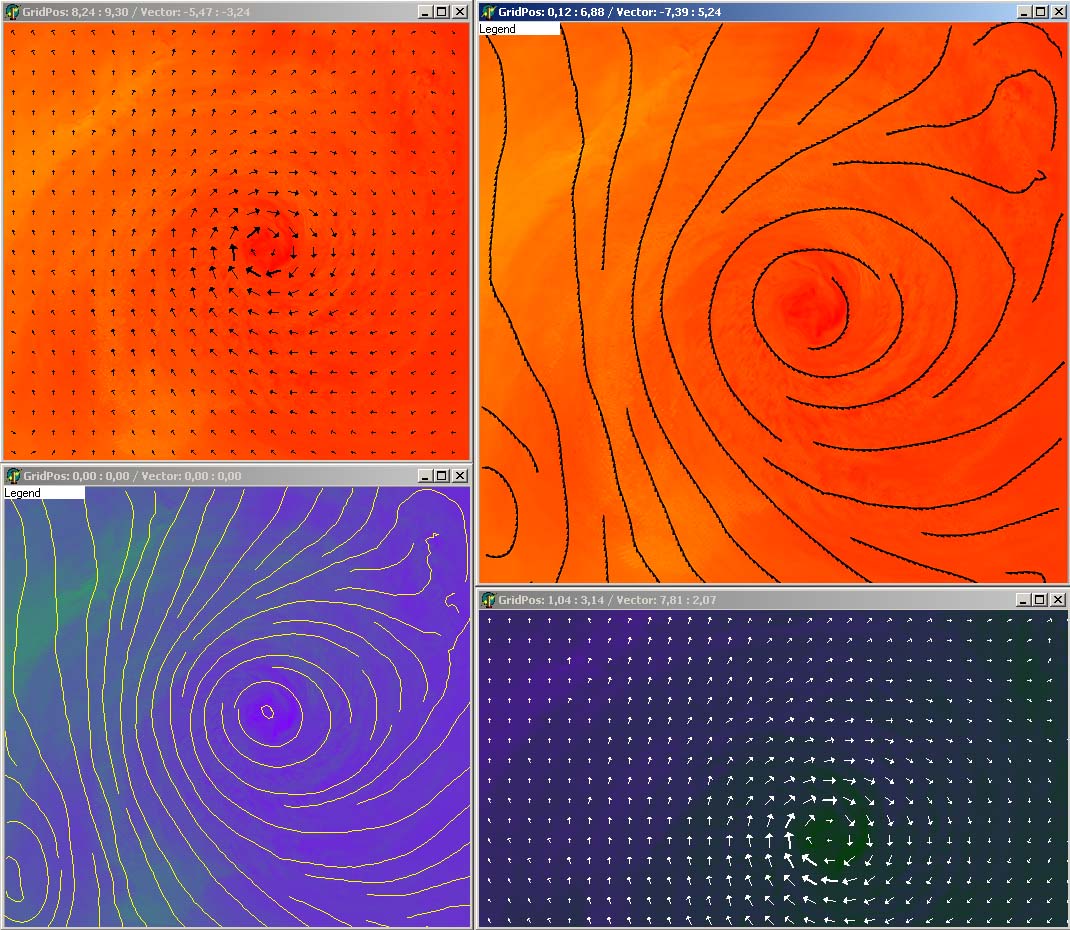
Task: Close the GridPos 8,24 : 9,30 window
Action: [459, 12]
